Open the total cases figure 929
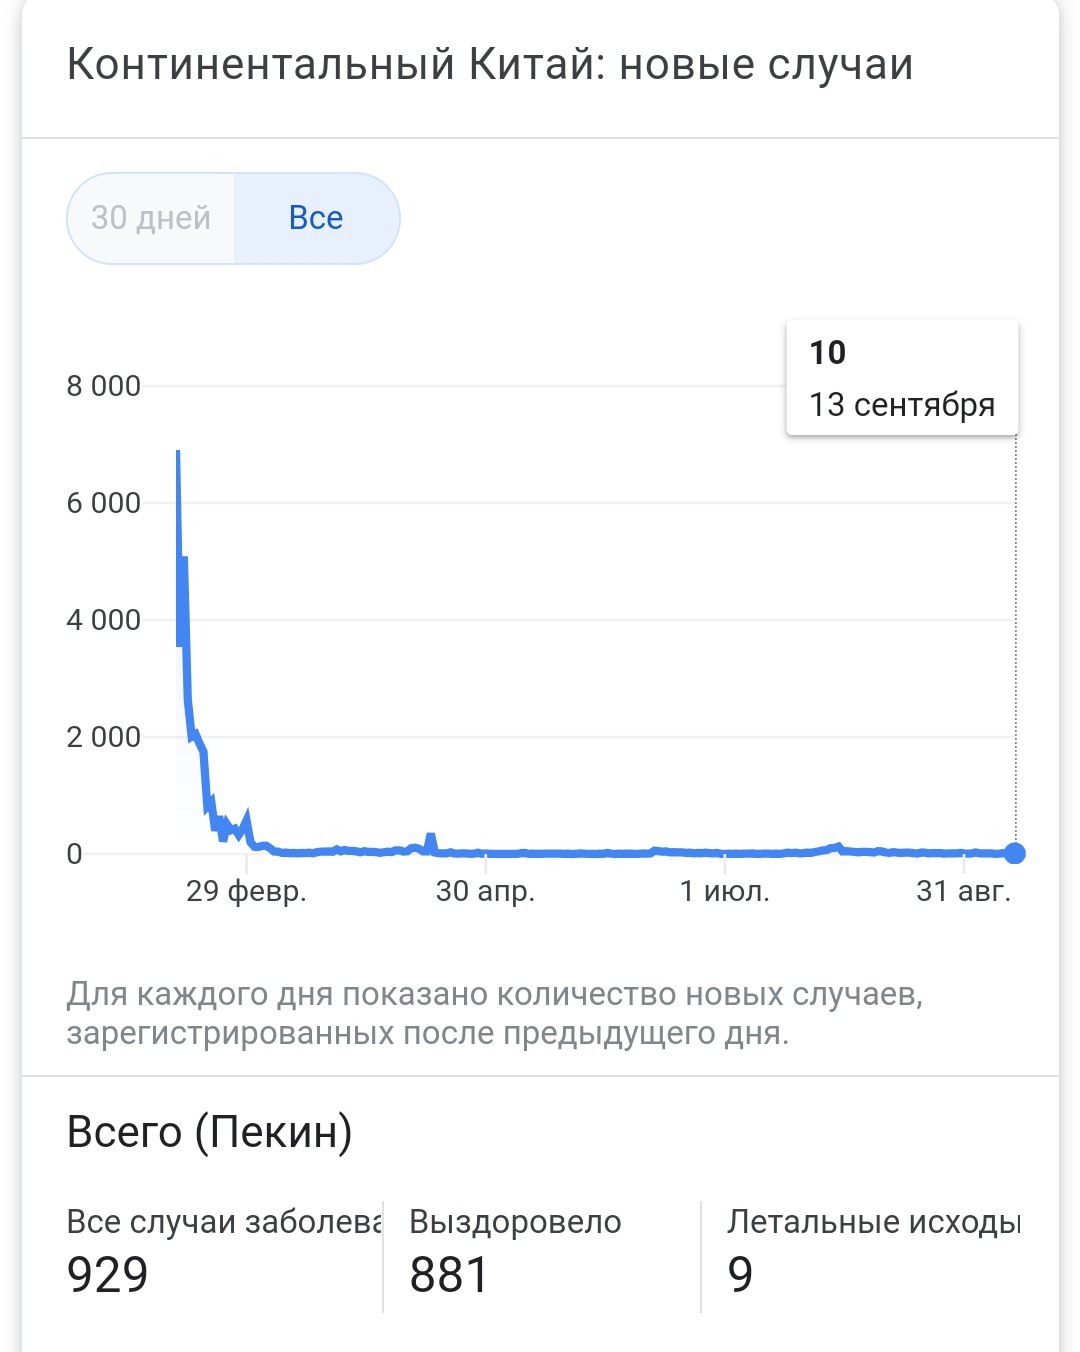Image resolution: width=1080 pixels, height=1352 pixels. coord(107,1275)
